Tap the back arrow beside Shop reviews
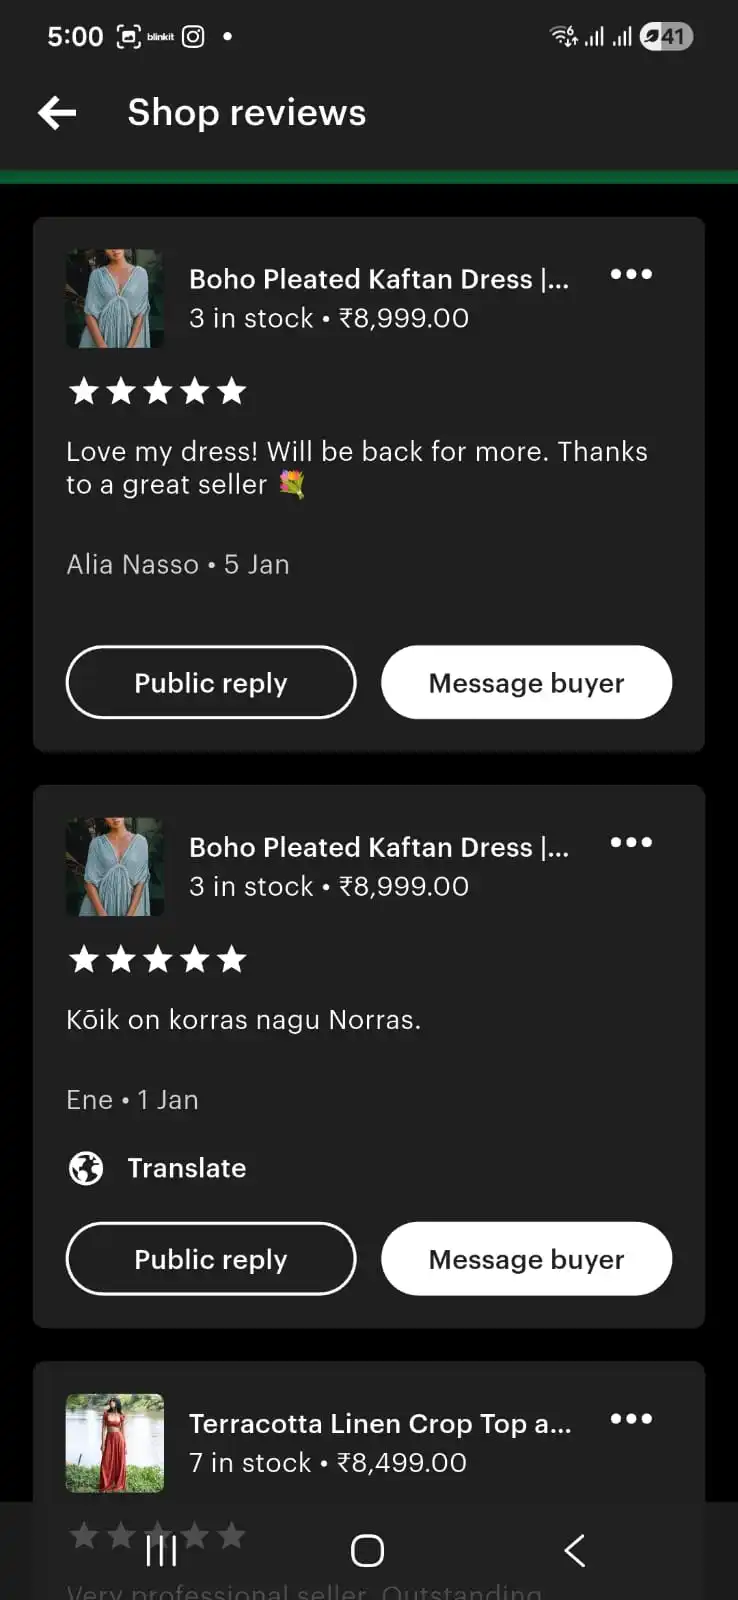Image resolution: width=738 pixels, height=1600 pixels. [57, 113]
